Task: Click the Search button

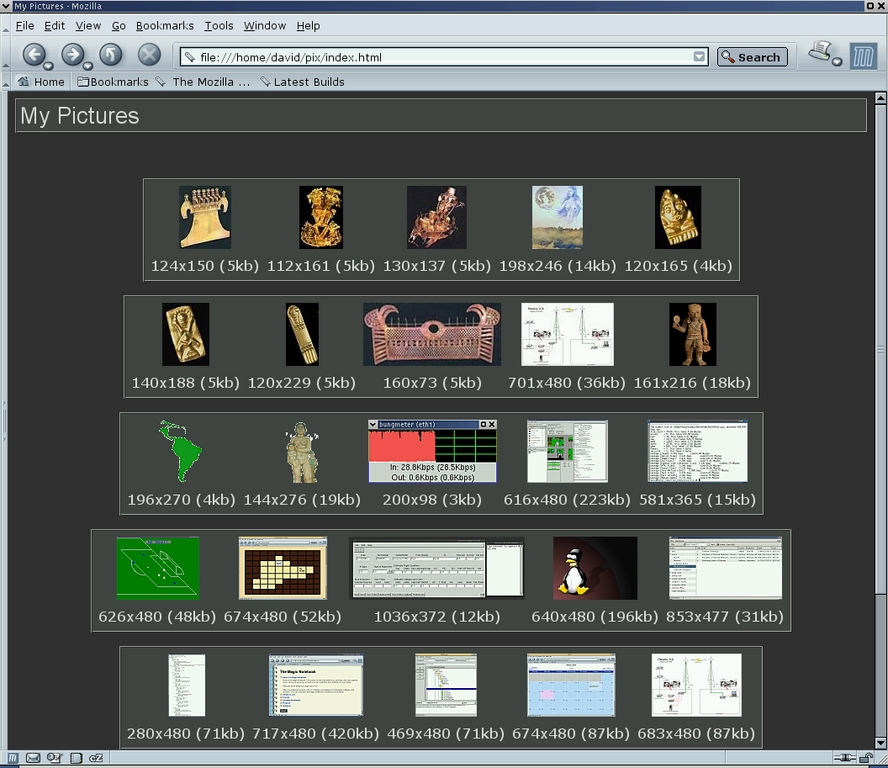Action: click(752, 57)
